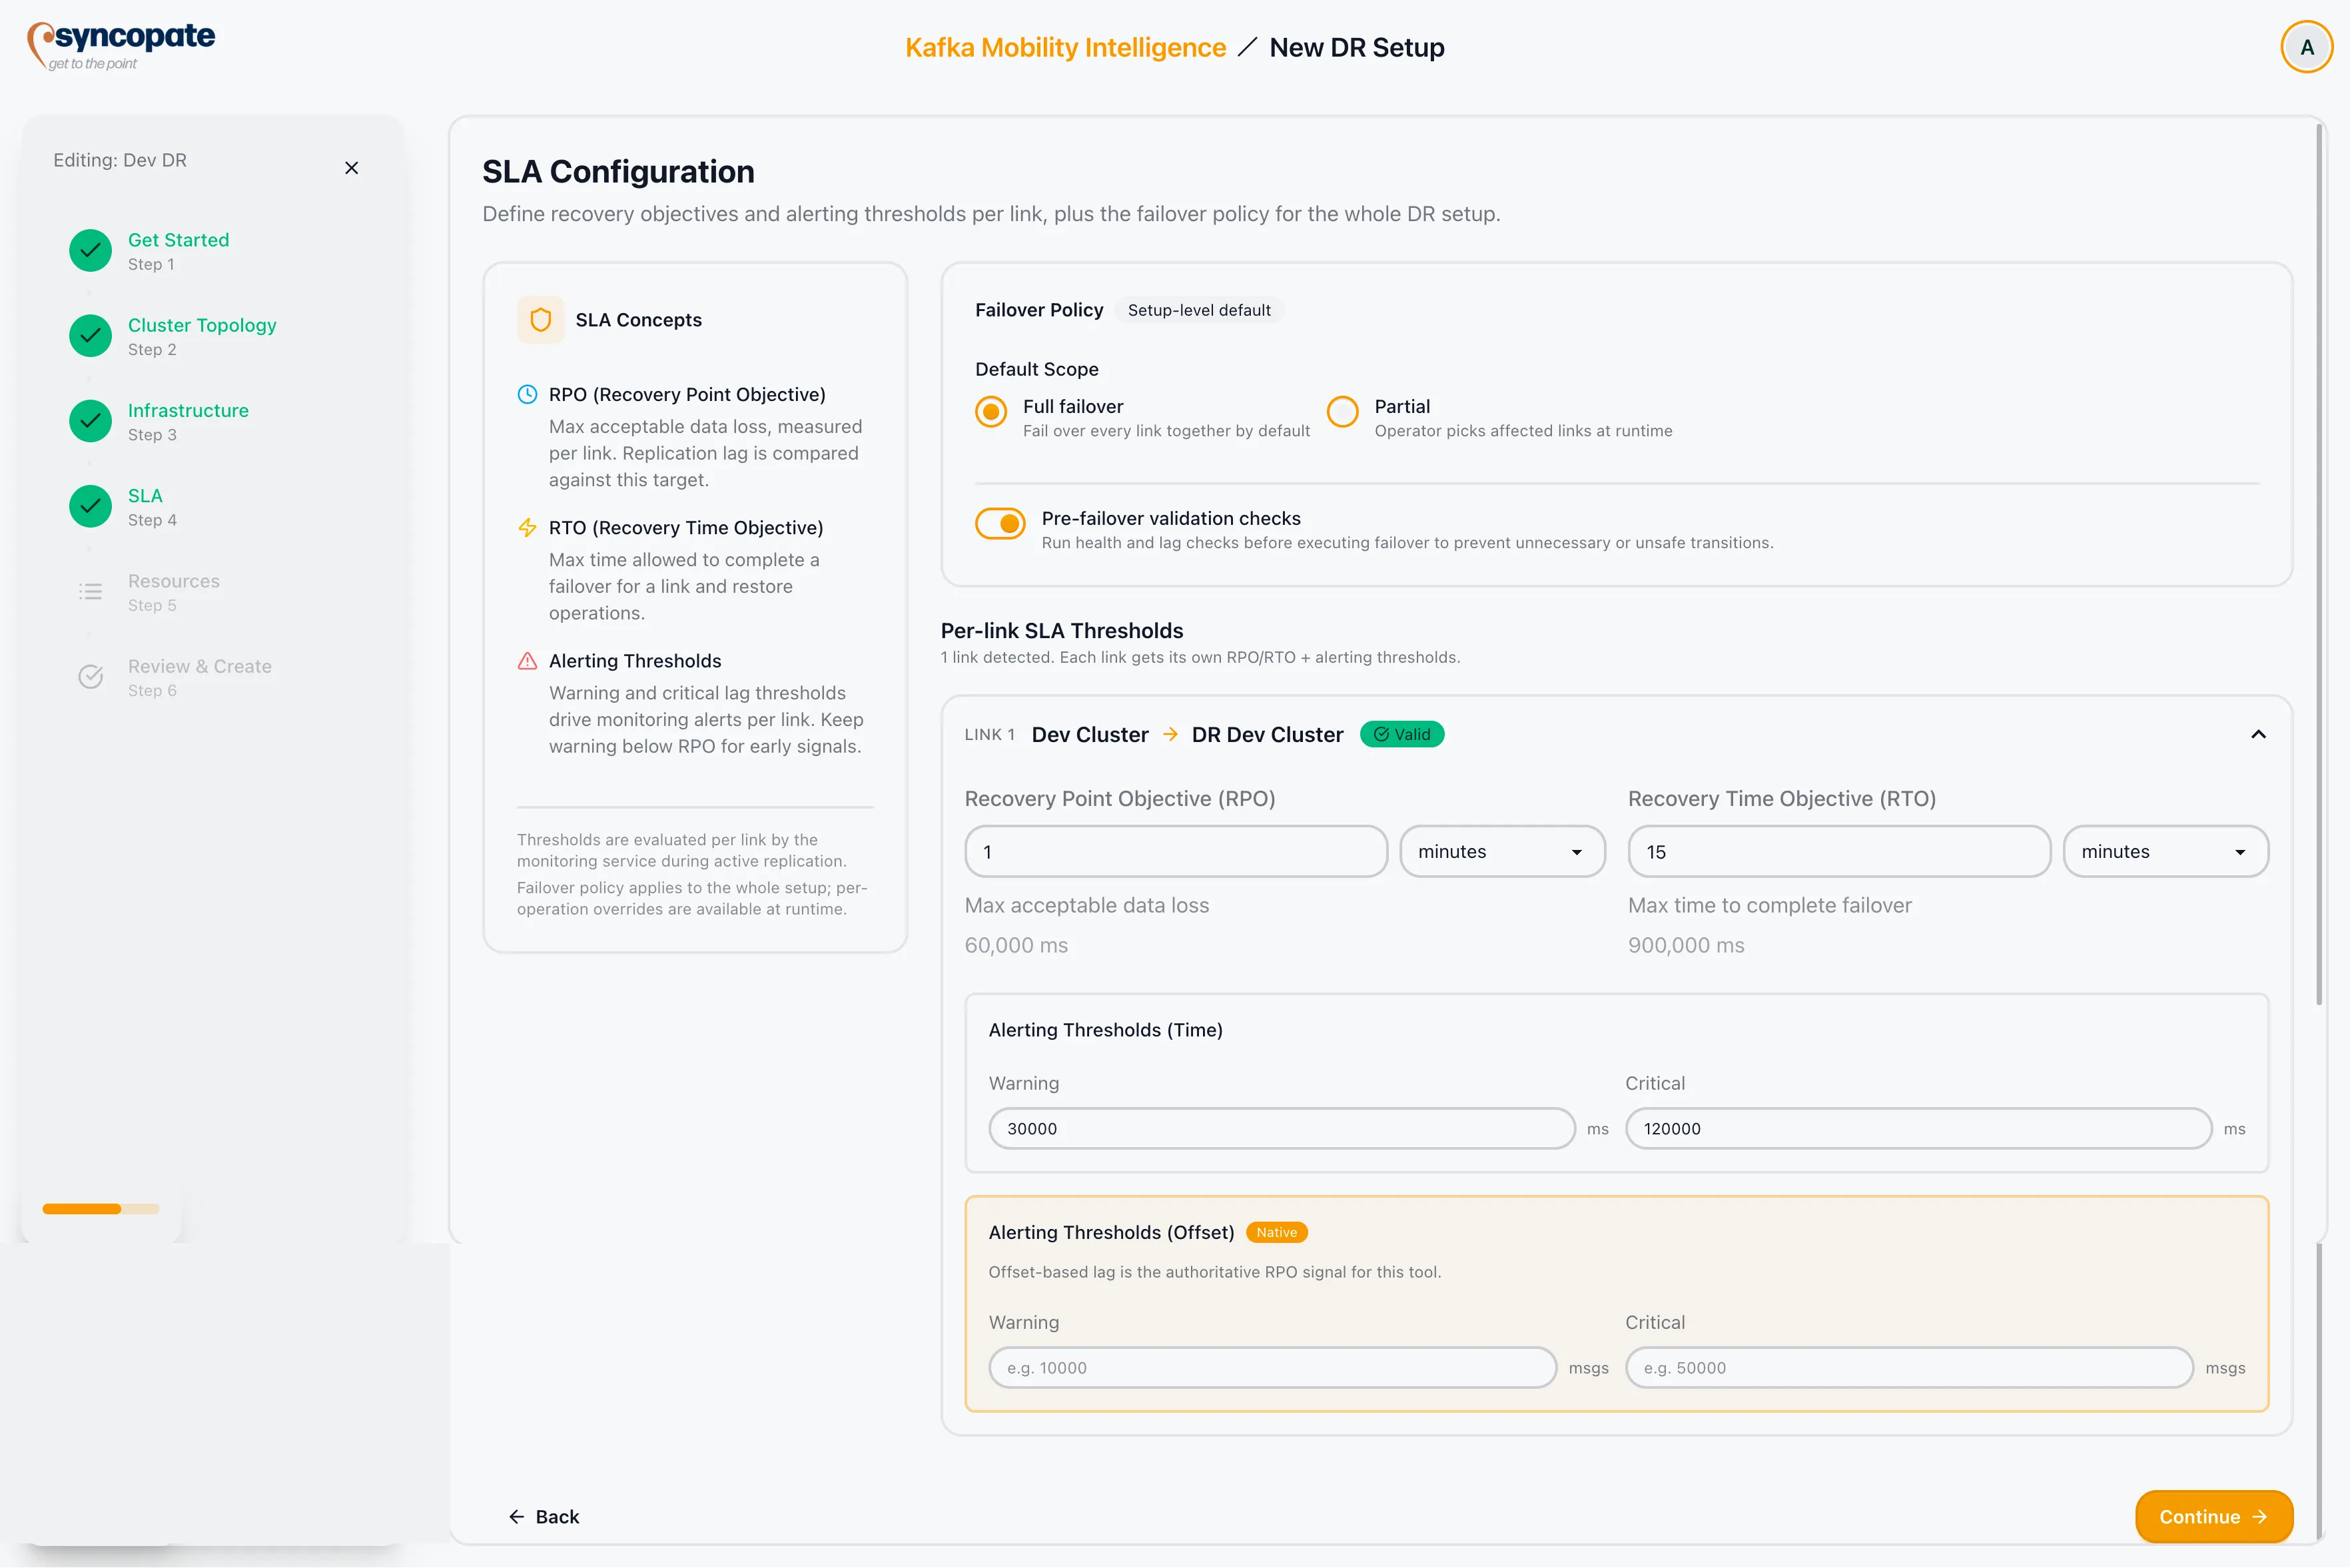
Task: Click the 60,000 ms RPO value text
Action: (x=1016, y=946)
